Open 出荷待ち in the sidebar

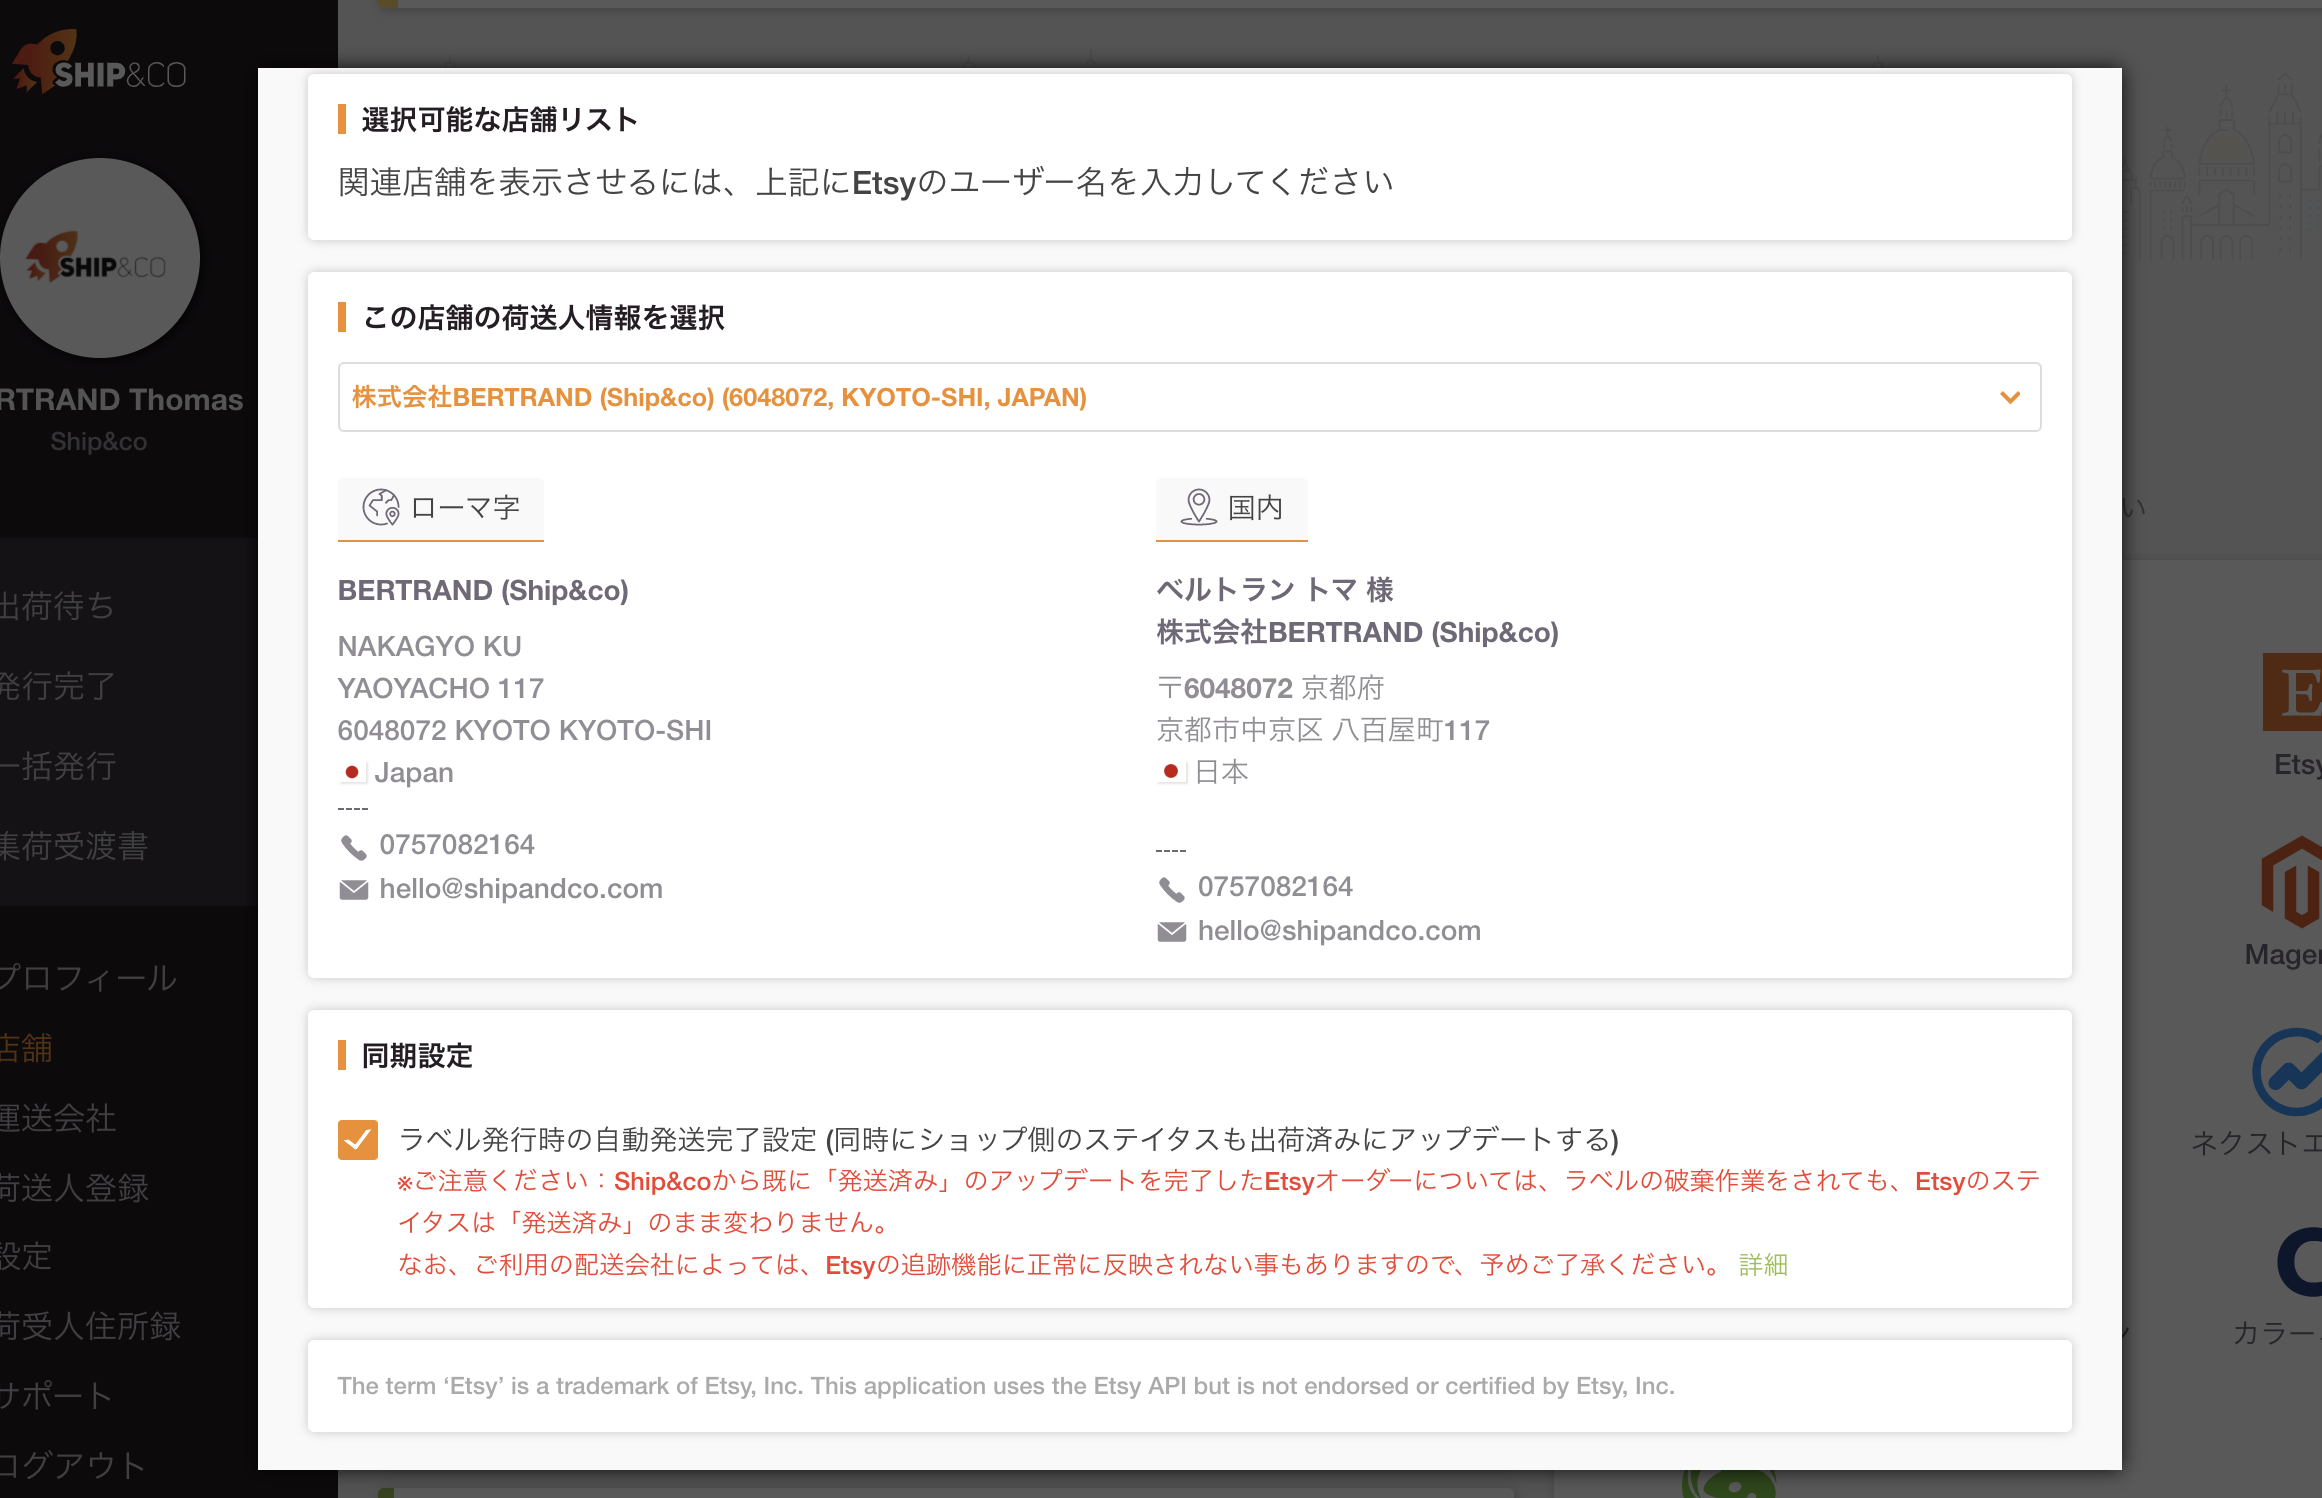[x=57, y=606]
